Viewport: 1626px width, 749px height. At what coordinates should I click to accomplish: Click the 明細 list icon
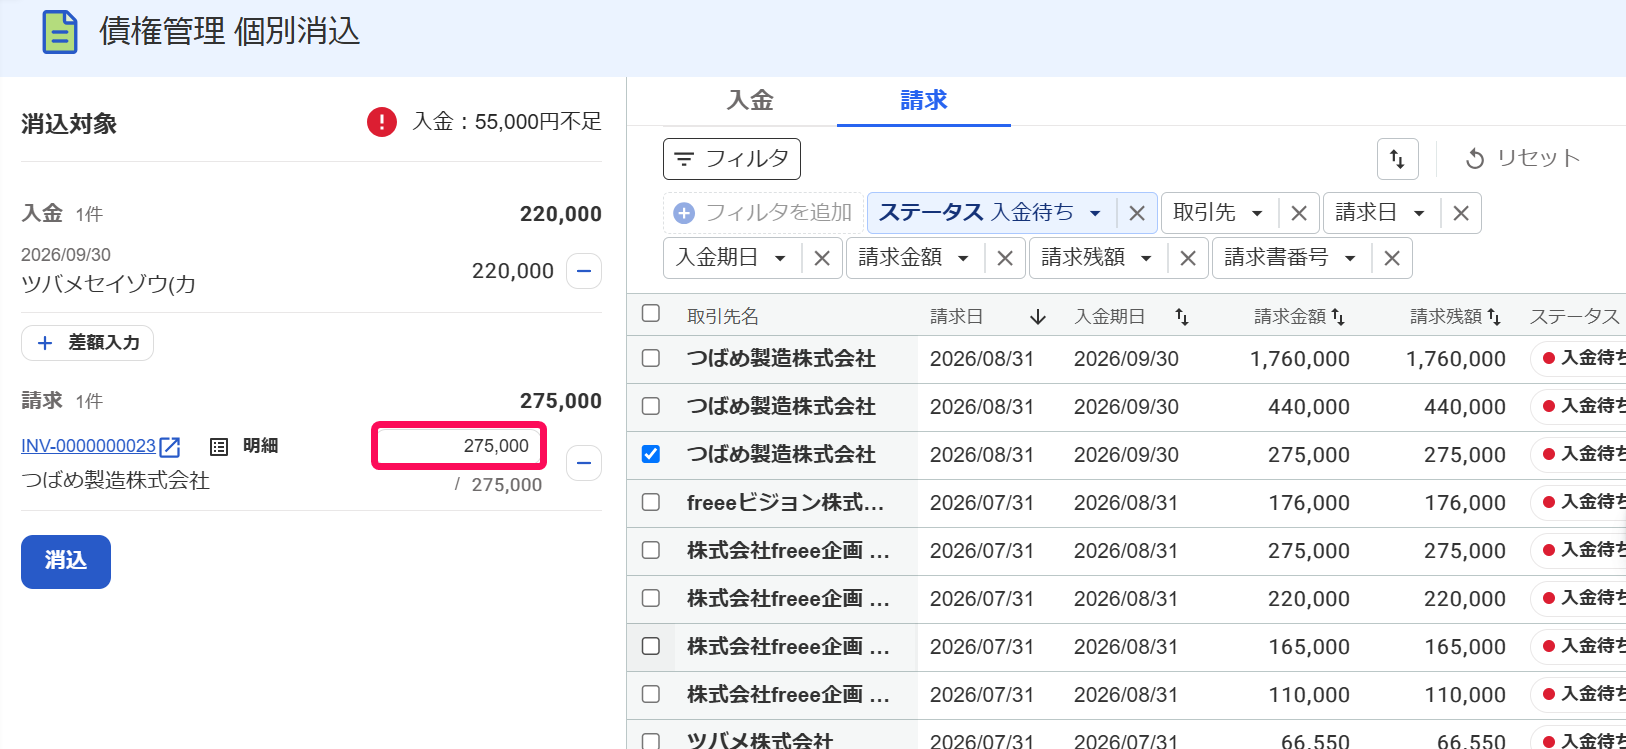[x=219, y=447]
